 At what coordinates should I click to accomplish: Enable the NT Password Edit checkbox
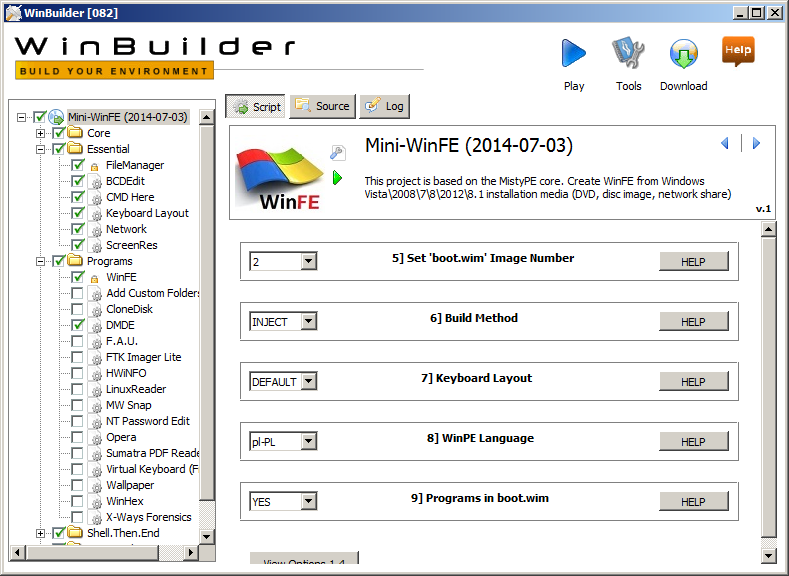[77, 421]
